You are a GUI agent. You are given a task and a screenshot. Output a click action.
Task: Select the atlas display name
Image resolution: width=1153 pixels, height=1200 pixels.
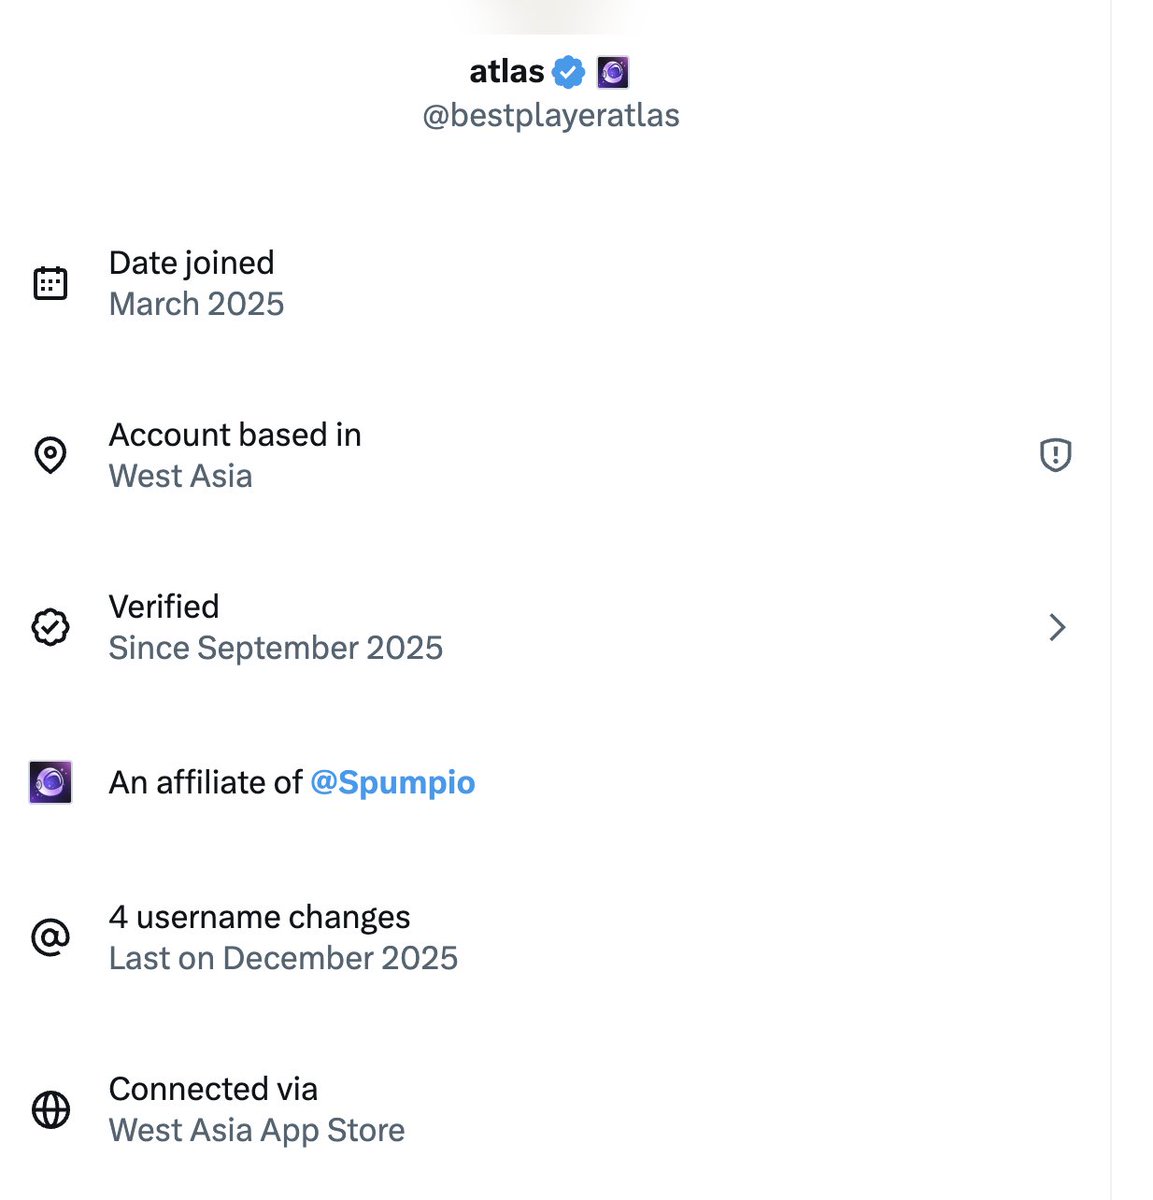tap(507, 72)
